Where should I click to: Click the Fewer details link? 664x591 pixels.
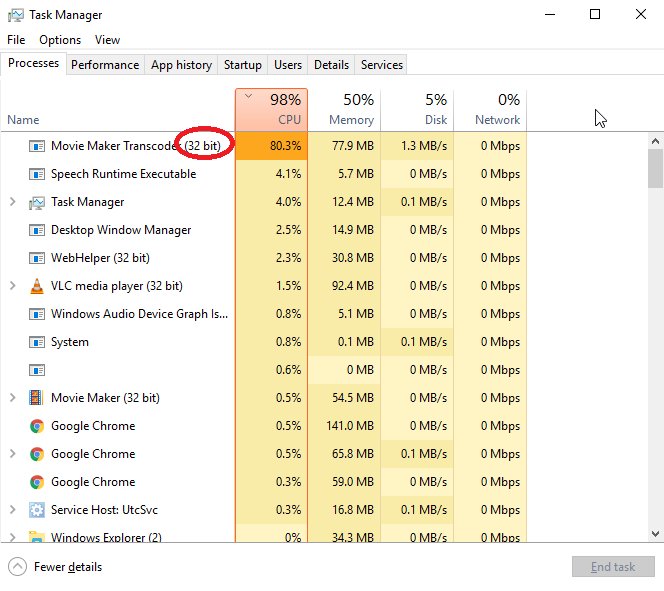pyautogui.click(x=68, y=567)
